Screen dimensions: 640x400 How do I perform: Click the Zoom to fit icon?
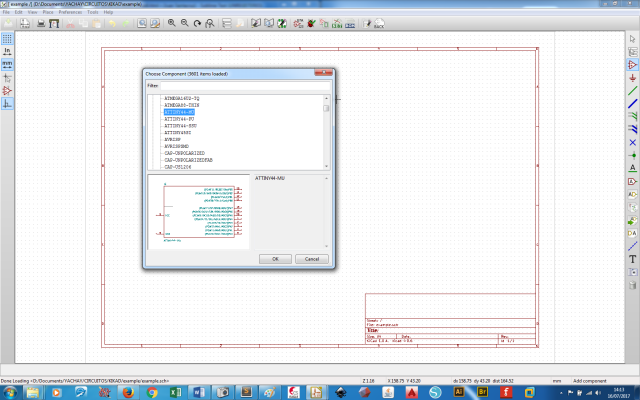coord(210,23)
